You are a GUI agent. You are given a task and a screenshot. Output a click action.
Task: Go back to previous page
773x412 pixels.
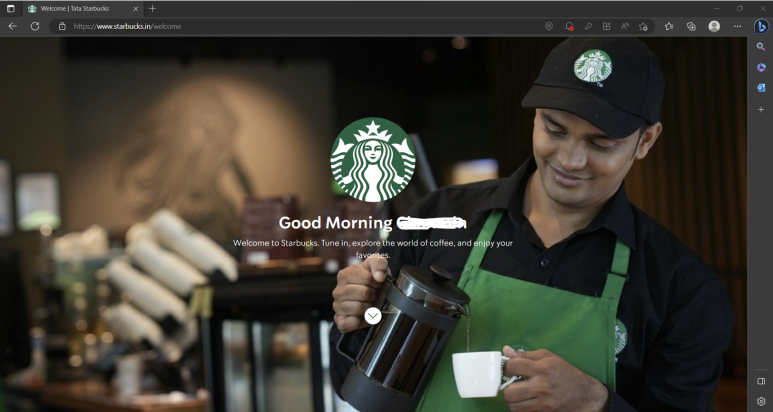13,26
